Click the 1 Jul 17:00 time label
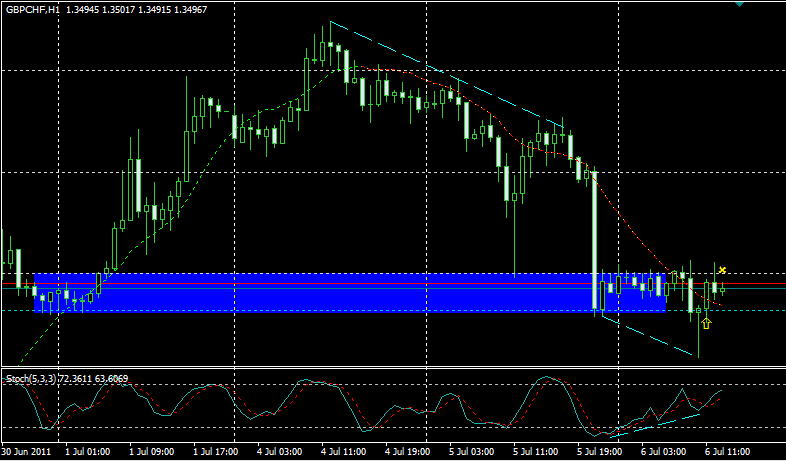Screen dimensions: 786x461 click(x=216, y=451)
